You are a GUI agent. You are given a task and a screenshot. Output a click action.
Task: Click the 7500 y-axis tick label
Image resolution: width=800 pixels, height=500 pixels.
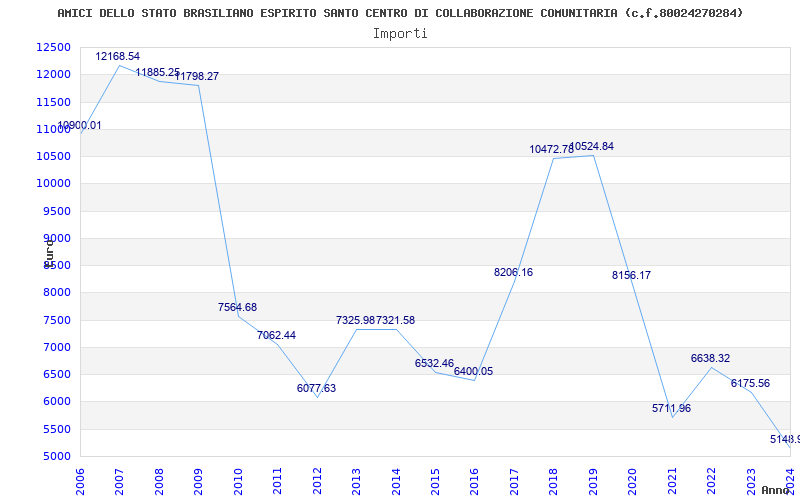(x=56, y=320)
